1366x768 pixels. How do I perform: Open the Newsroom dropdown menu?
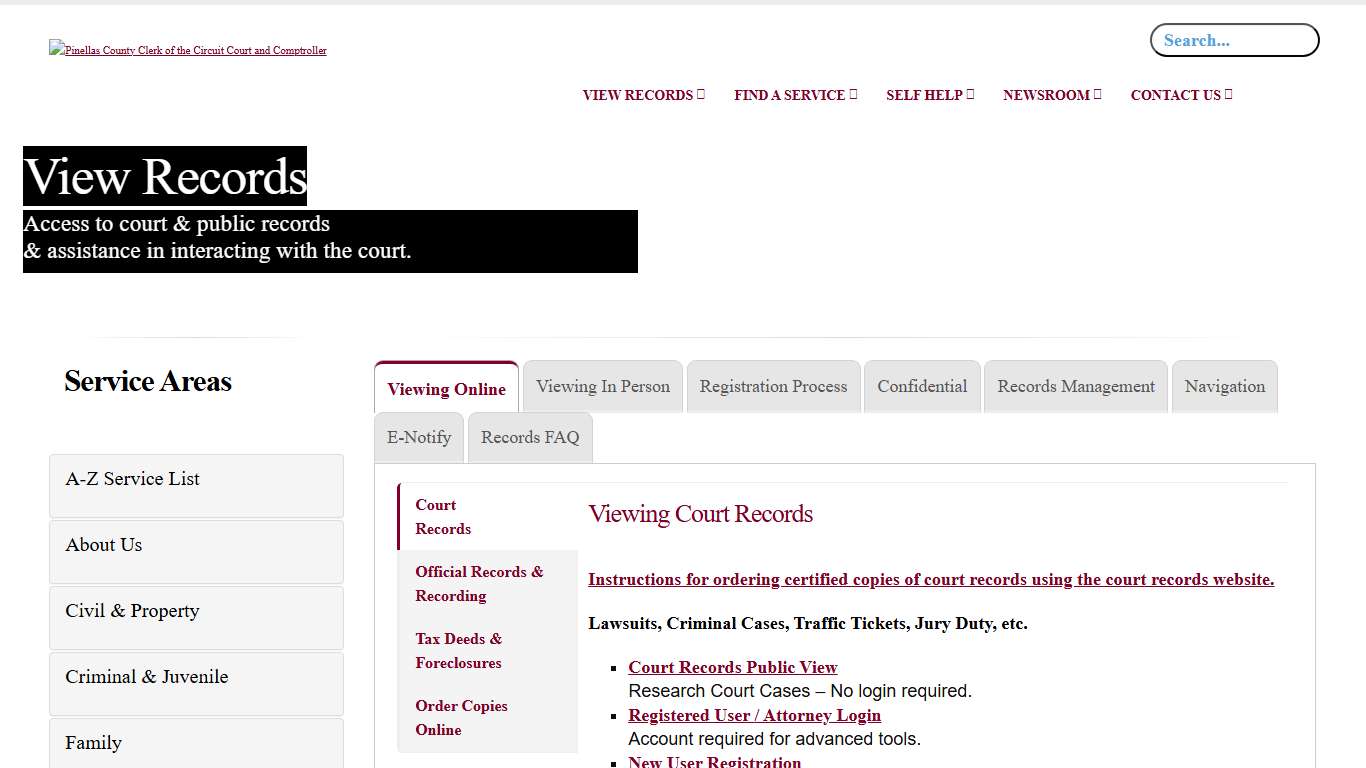1051,95
